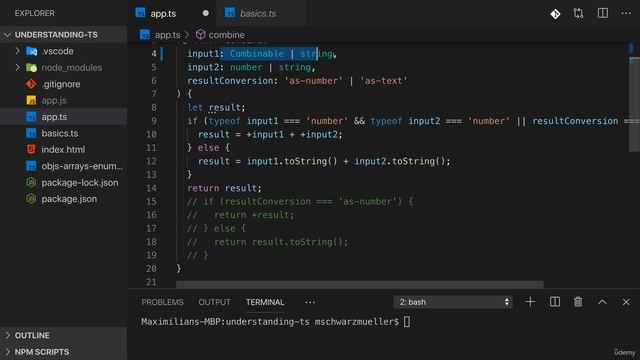Click the 'Combinable' type on line 4
640x360 pixels.
pyautogui.click(x=257, y=53)
